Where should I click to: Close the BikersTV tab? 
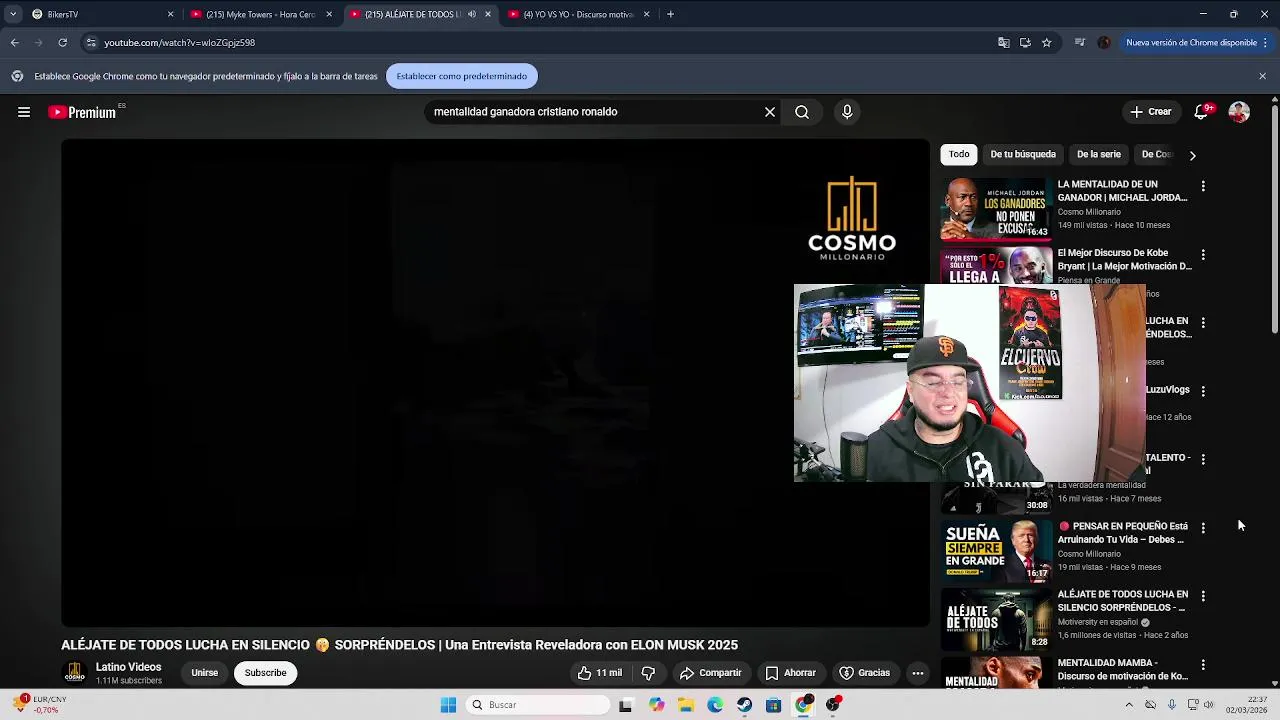(x=170, y=14)
